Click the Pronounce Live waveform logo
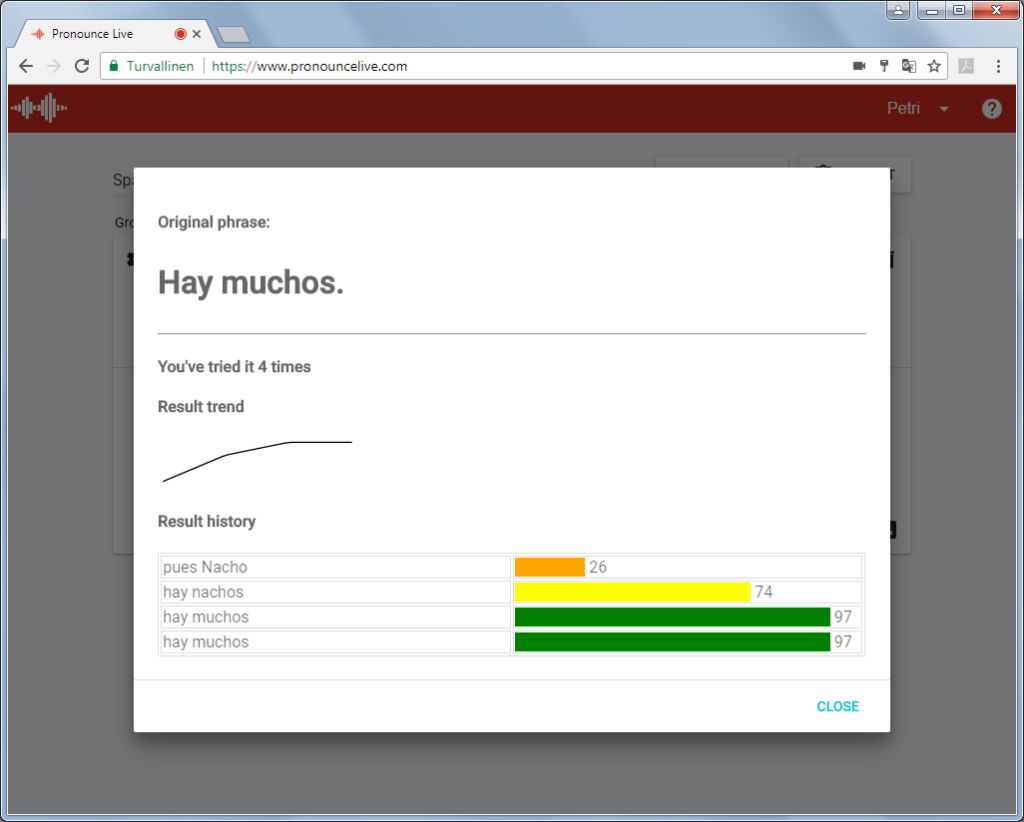 38,108
